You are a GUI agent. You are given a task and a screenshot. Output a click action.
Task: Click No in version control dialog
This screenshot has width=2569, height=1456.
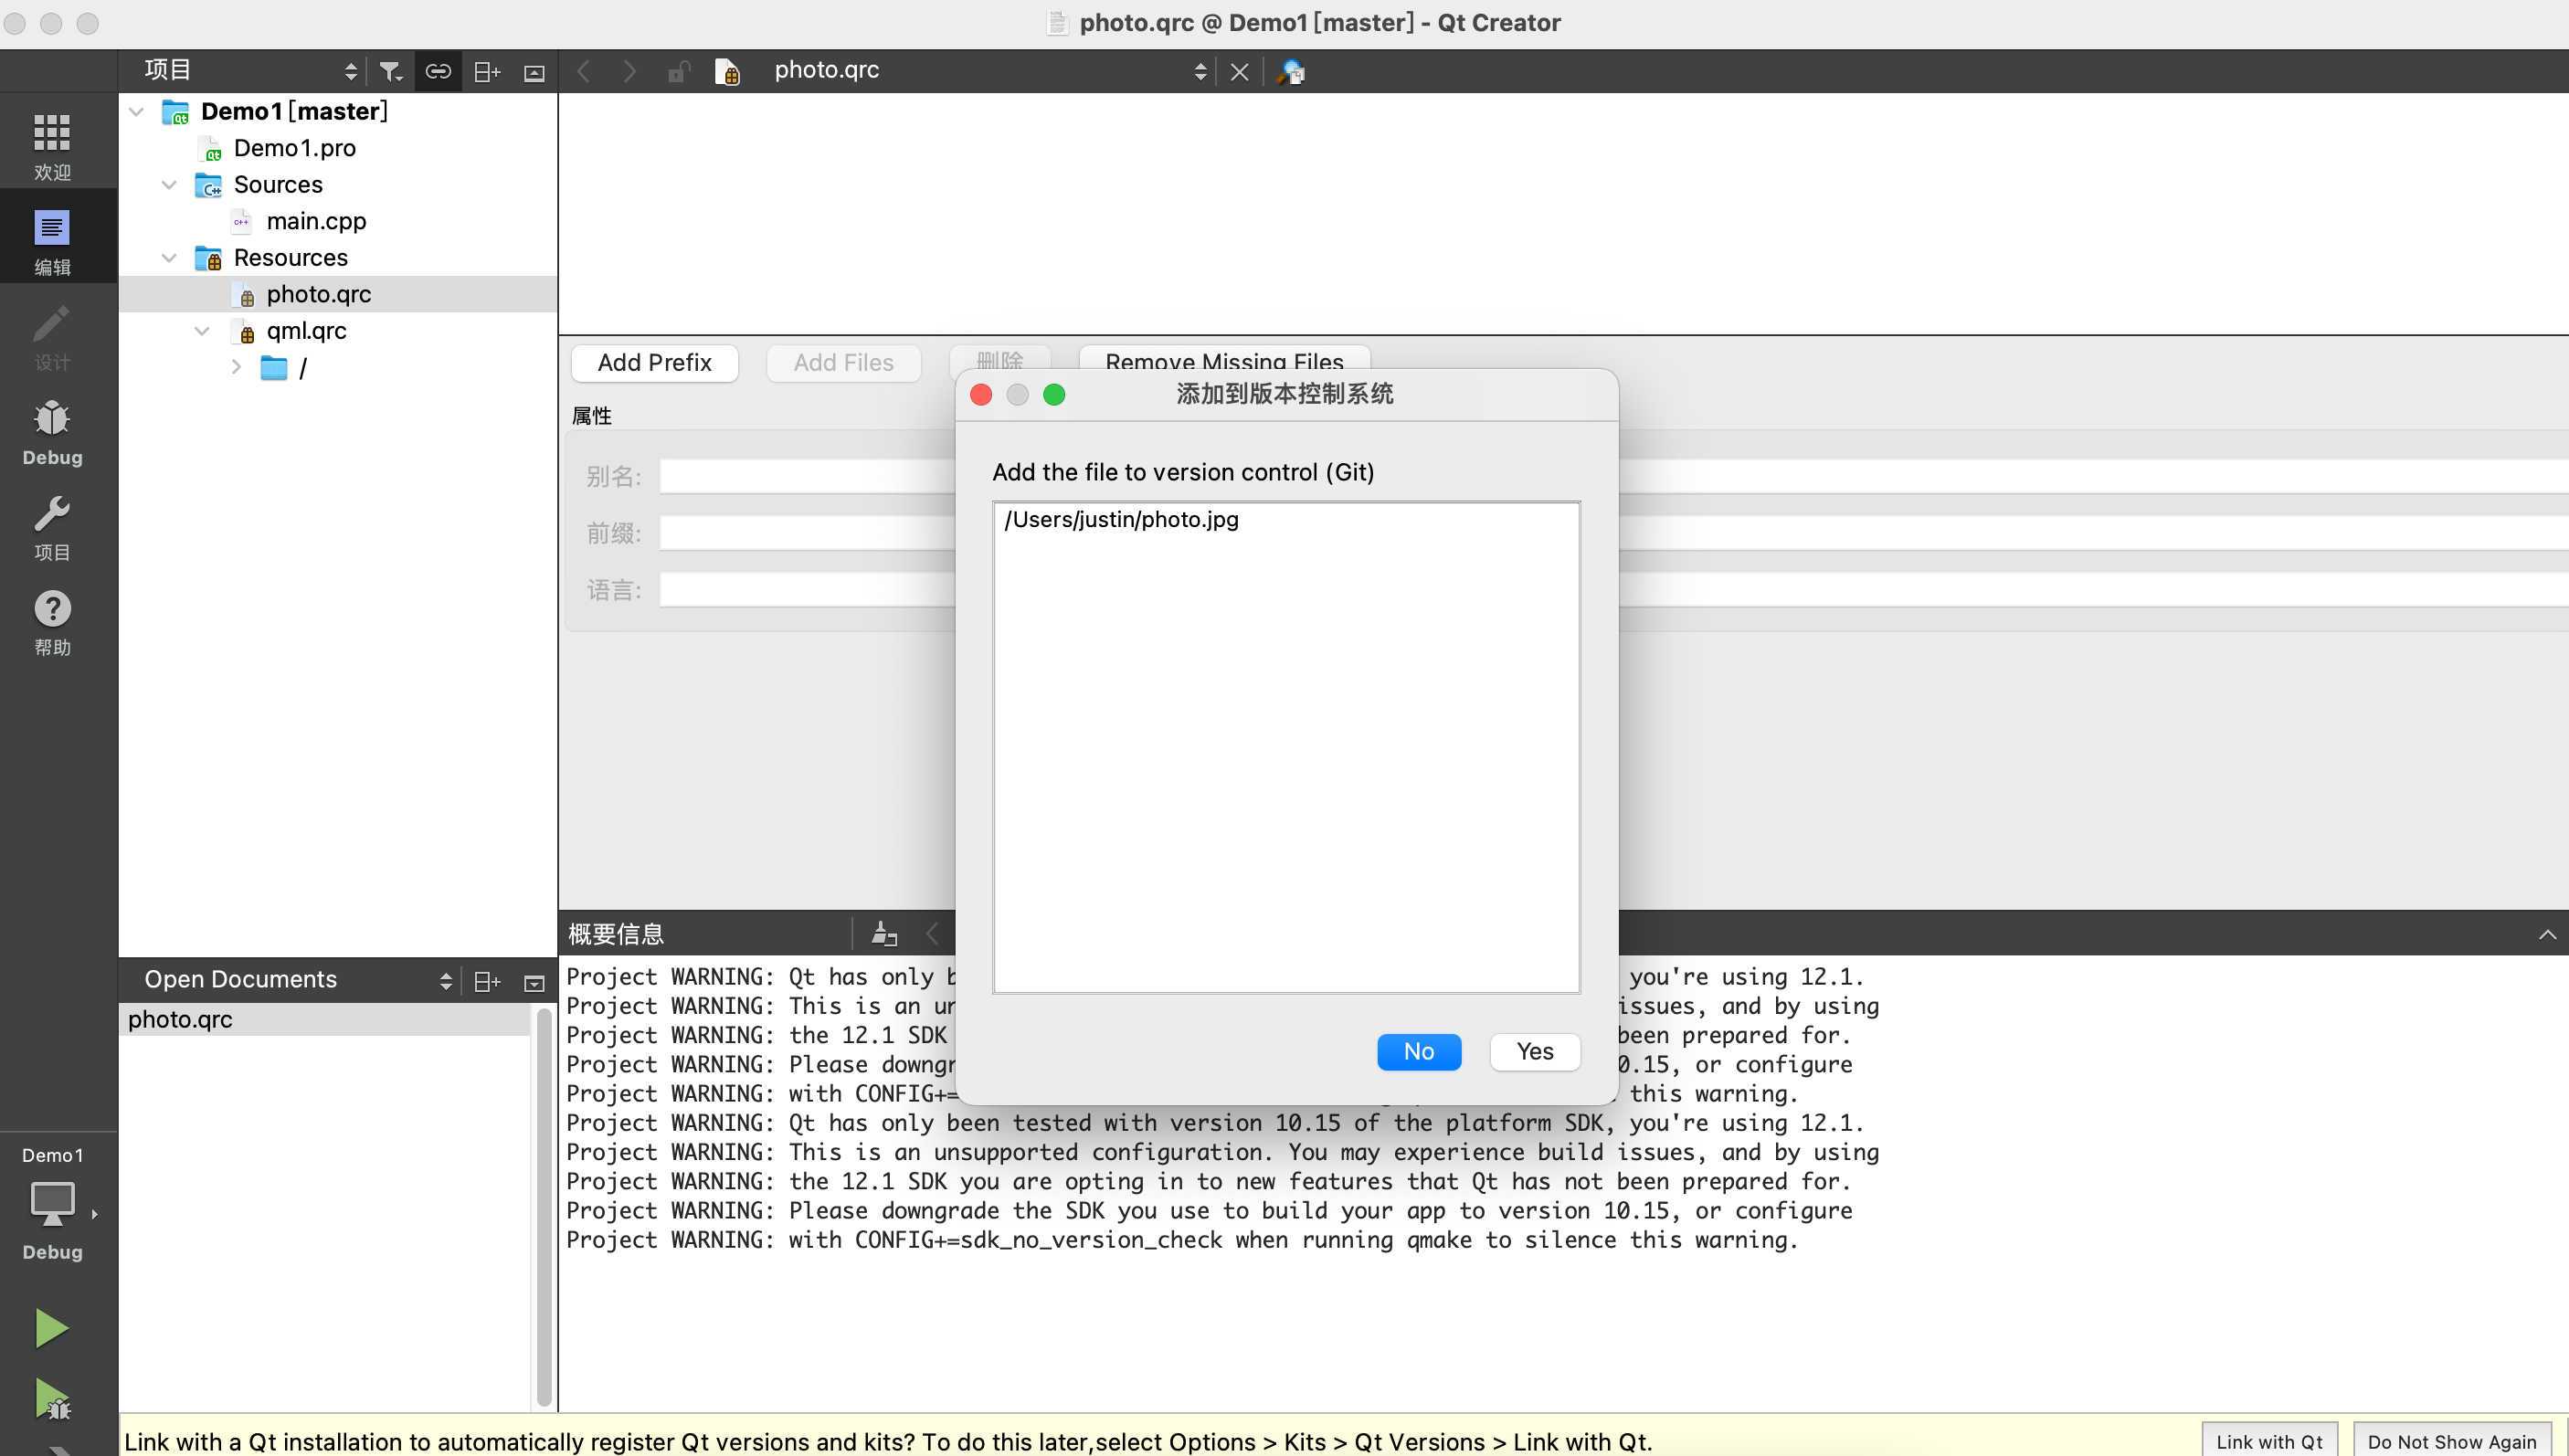[x=1419, y=1051]
